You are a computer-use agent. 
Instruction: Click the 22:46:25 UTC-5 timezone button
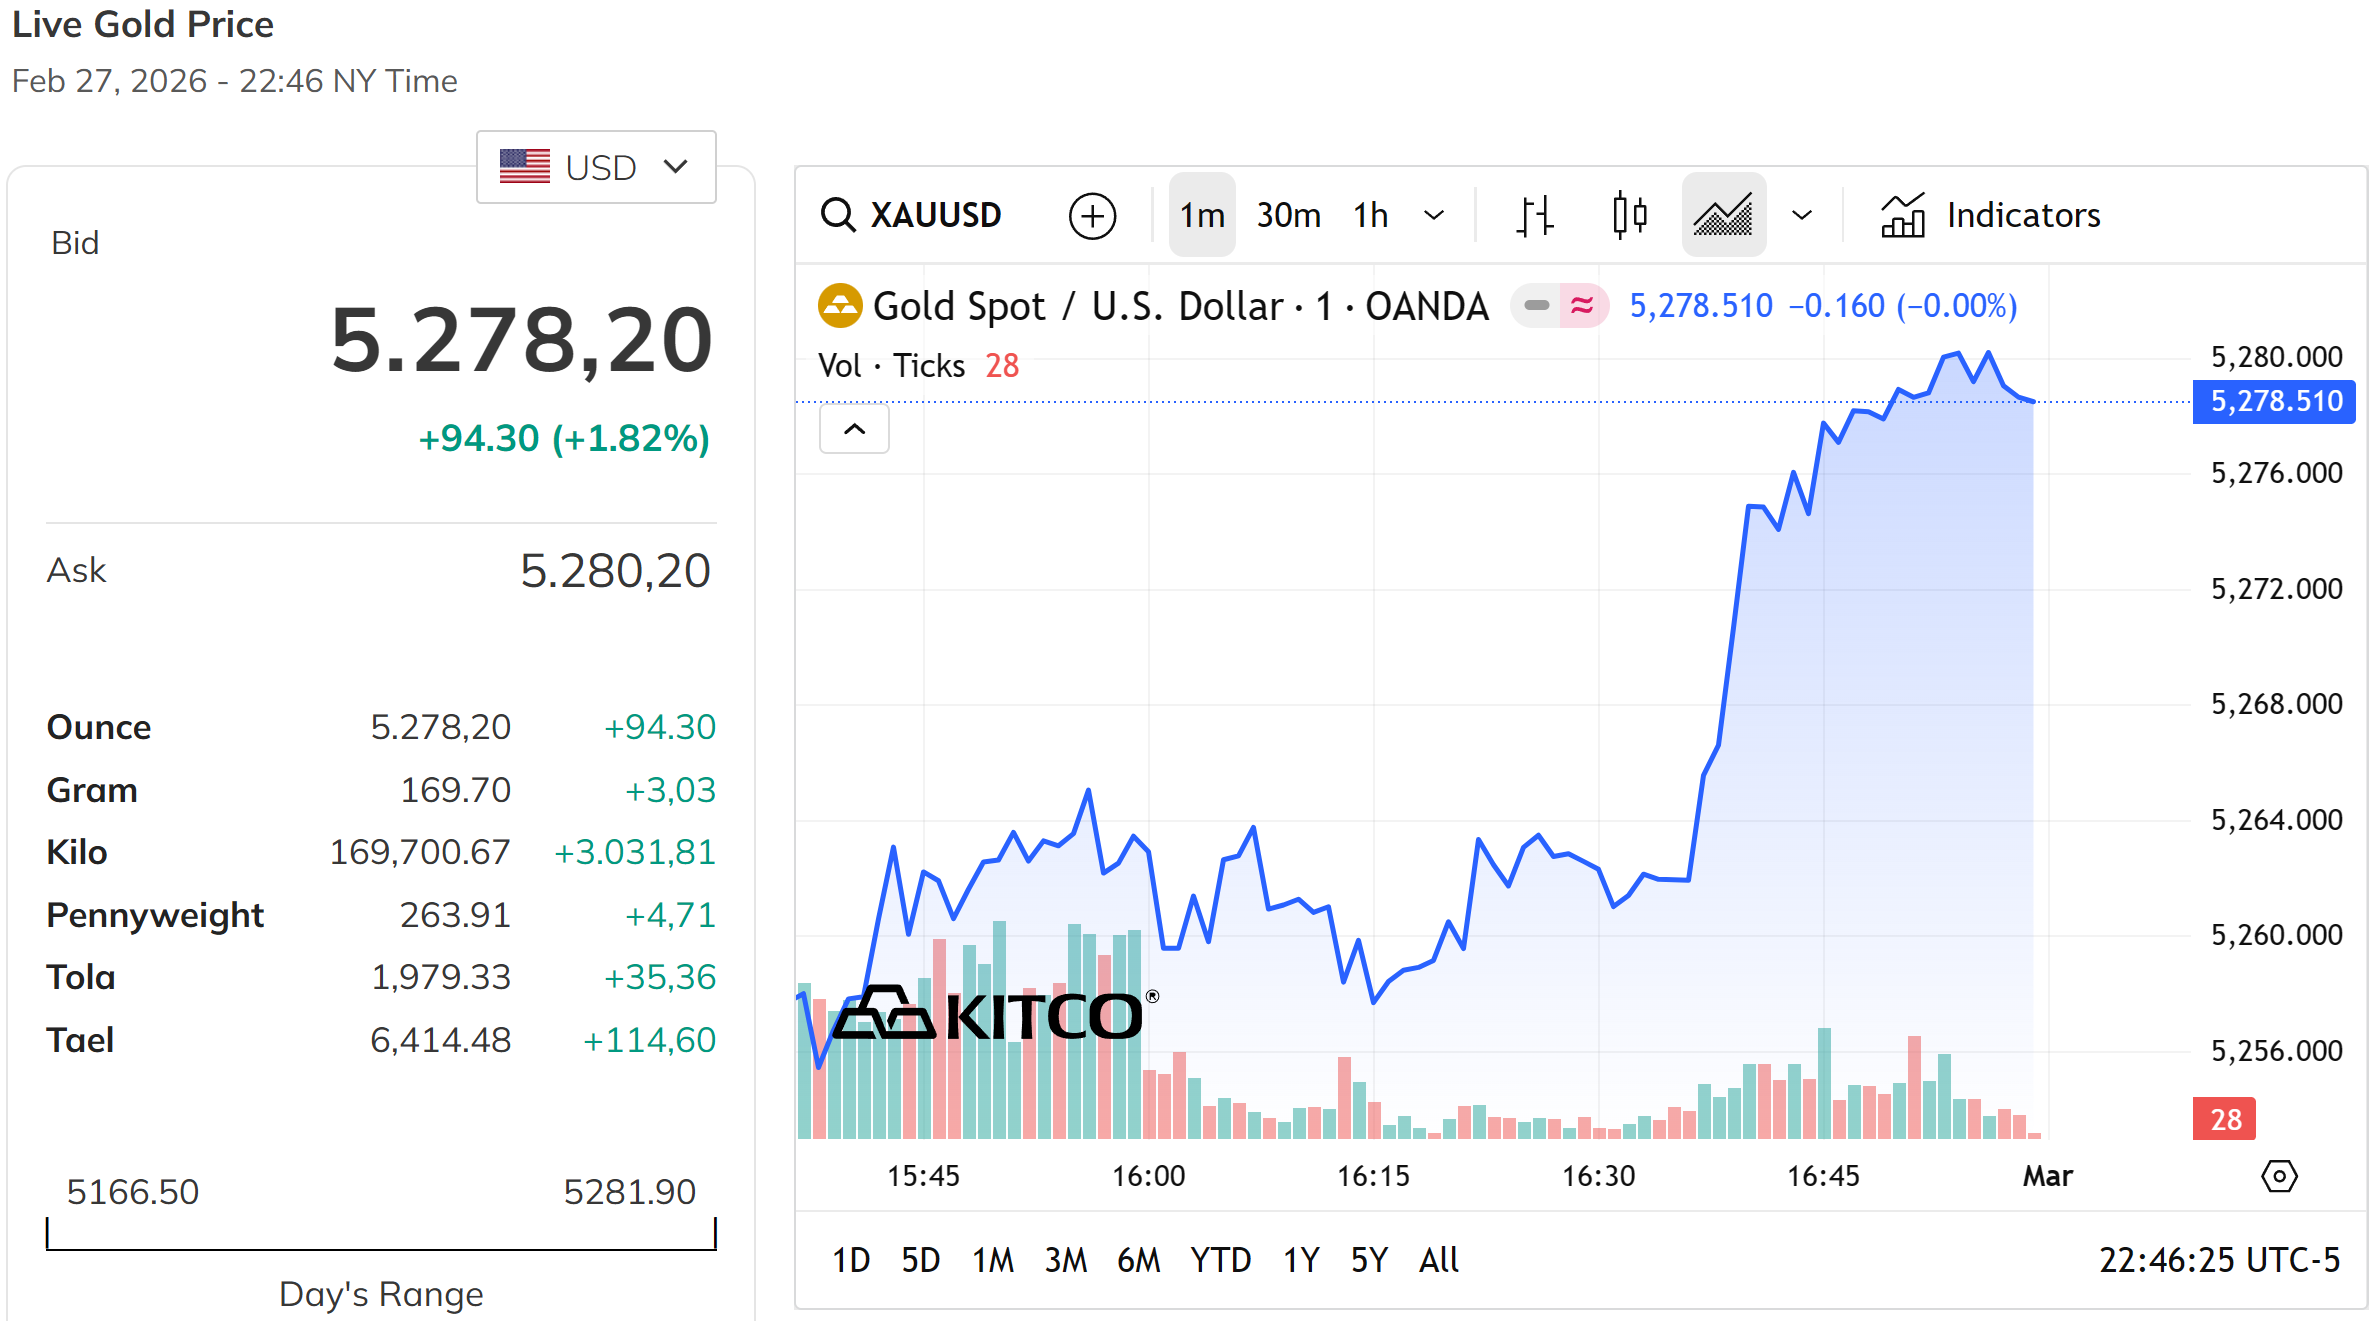click(2219, 1260)
